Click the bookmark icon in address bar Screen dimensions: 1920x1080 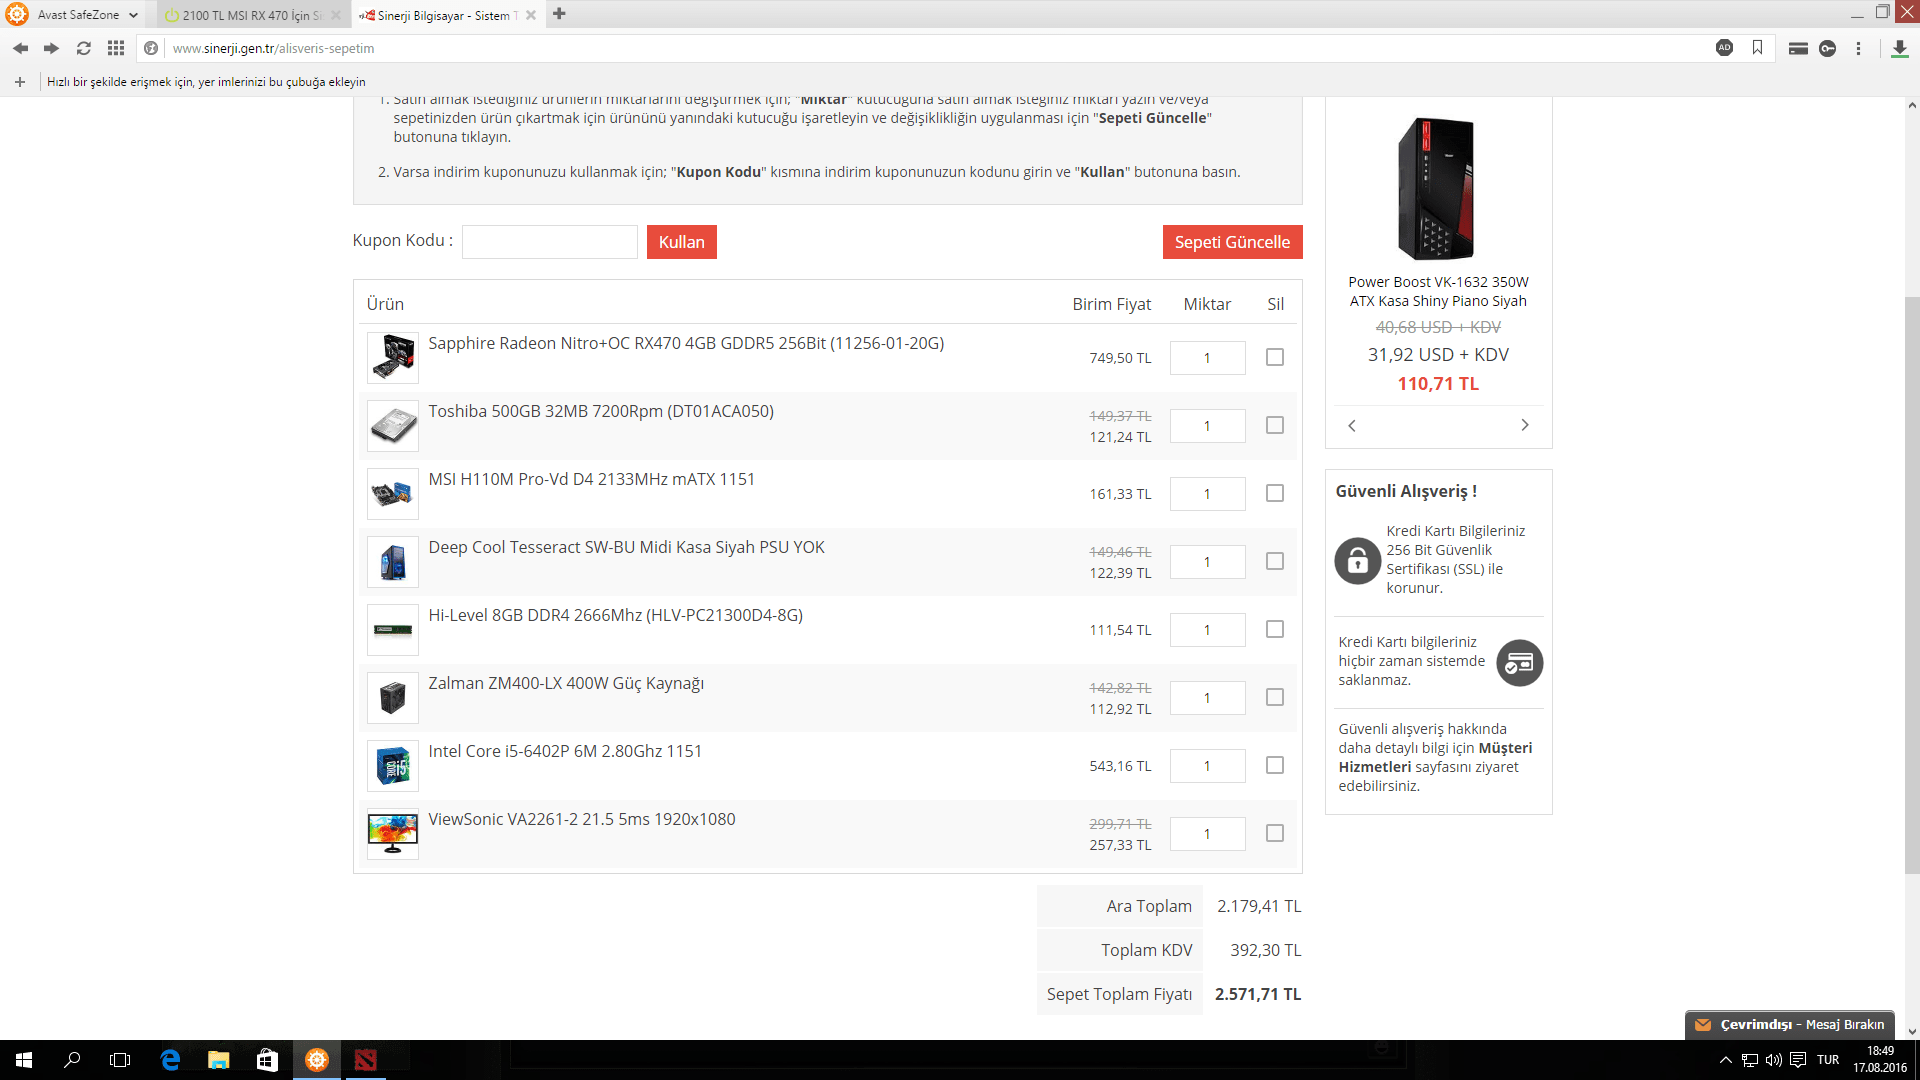pos(1757,48)
